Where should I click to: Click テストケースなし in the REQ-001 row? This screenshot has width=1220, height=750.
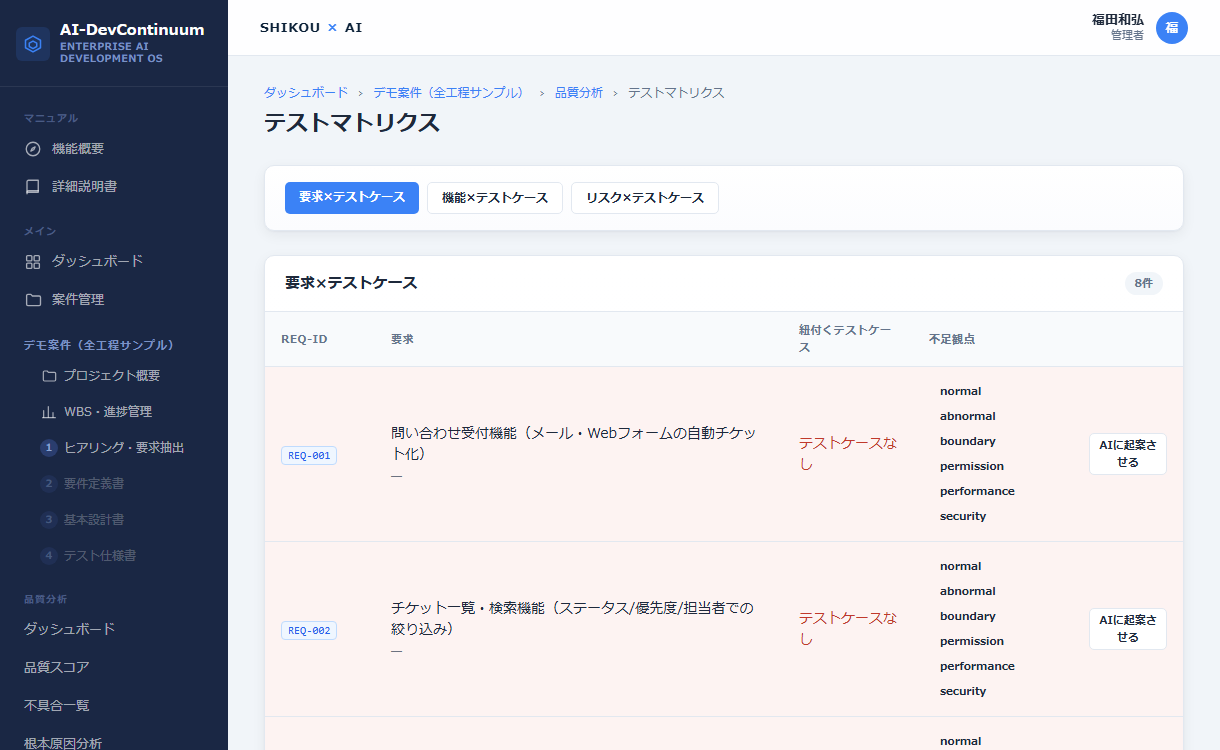(848, 454)
